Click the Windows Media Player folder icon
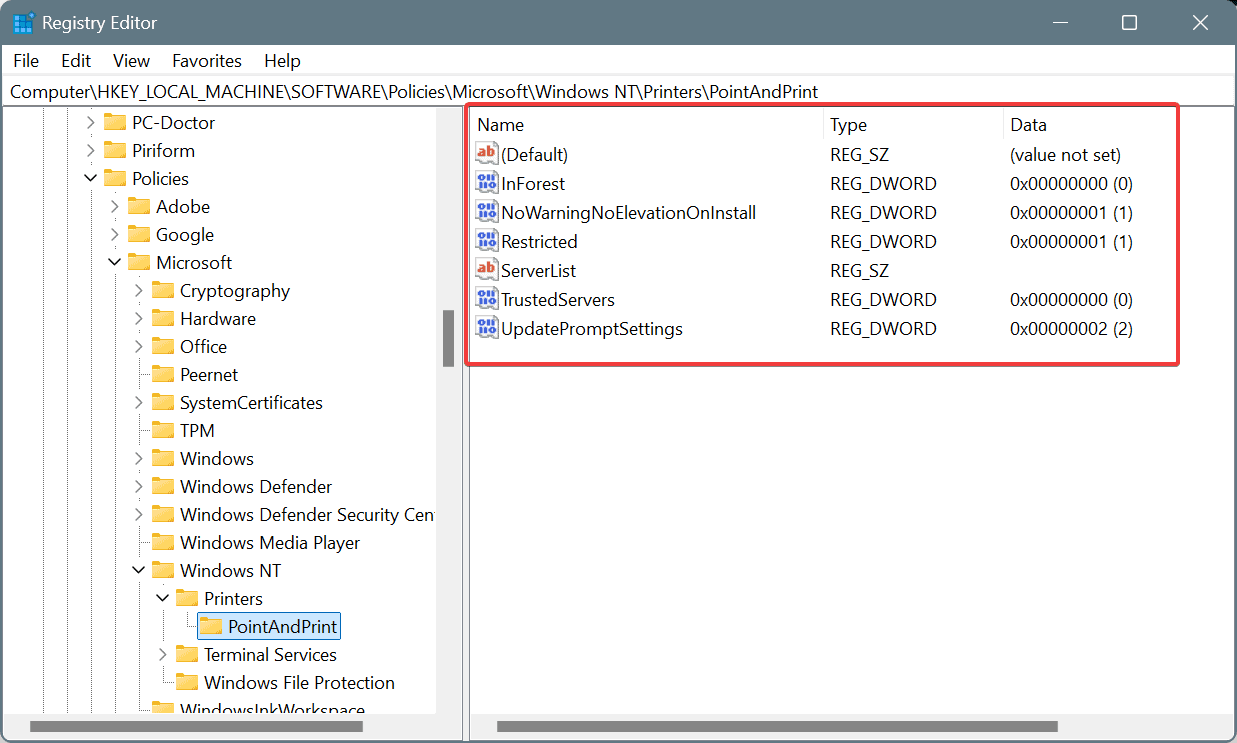1237x743 pixels. coord(163,543)
